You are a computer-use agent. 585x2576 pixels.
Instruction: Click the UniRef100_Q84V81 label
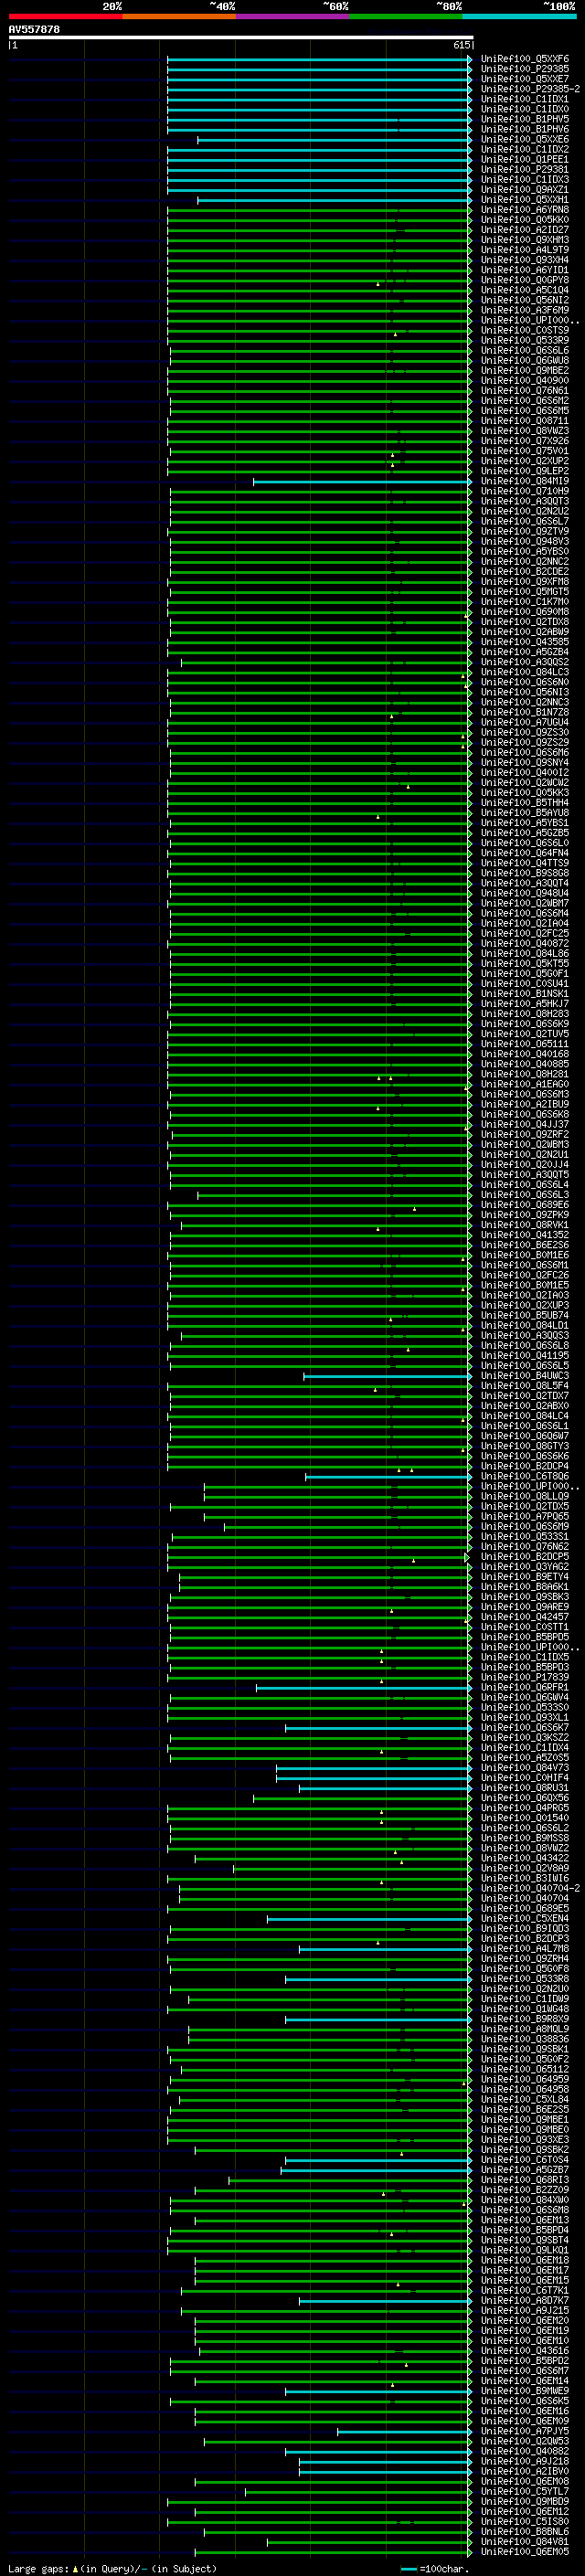[x=525, y=2542]
